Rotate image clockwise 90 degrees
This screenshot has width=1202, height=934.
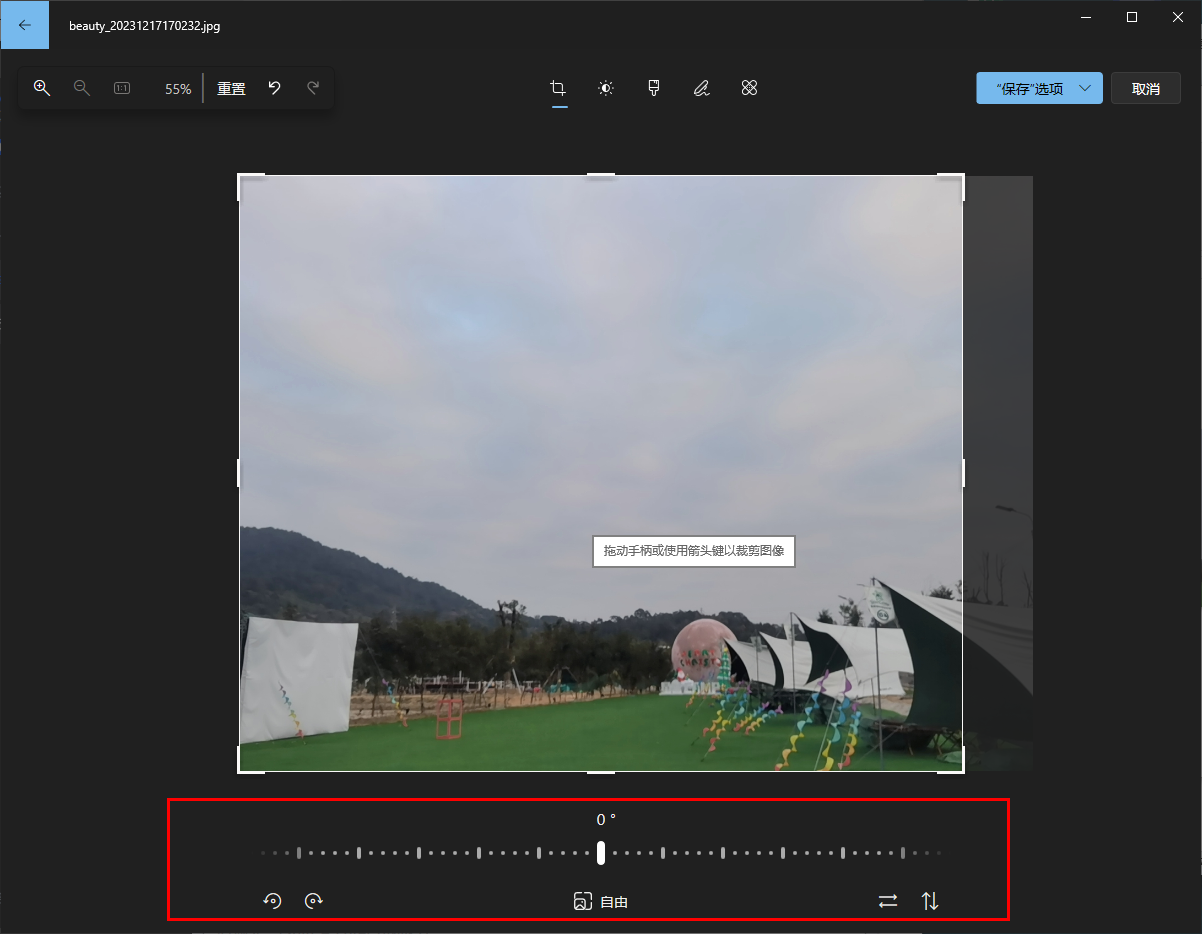coord(314,901)
